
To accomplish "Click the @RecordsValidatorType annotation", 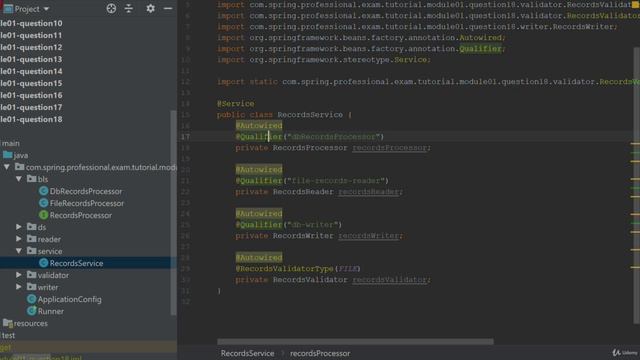I will point(284,269).
